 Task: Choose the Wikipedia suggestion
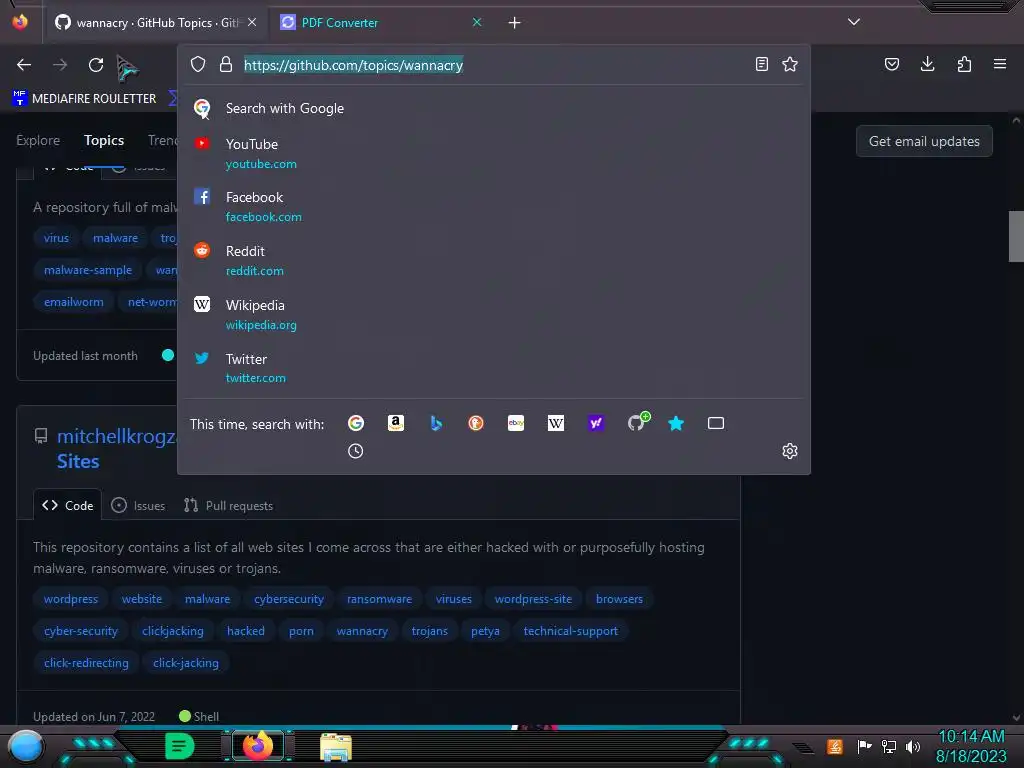coord(494,315)
